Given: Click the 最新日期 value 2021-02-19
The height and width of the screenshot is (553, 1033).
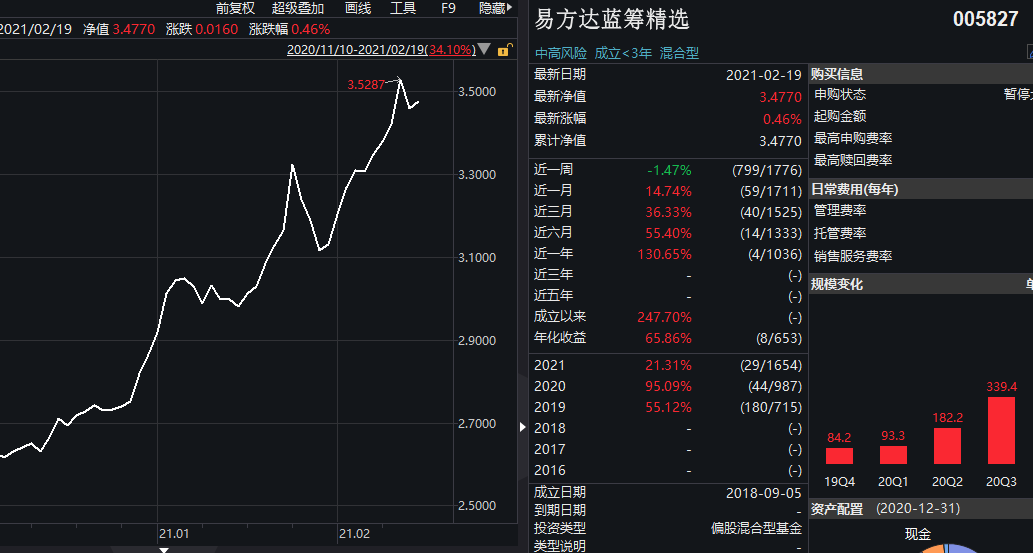Looking at the screenshot, I should (764, 75).
